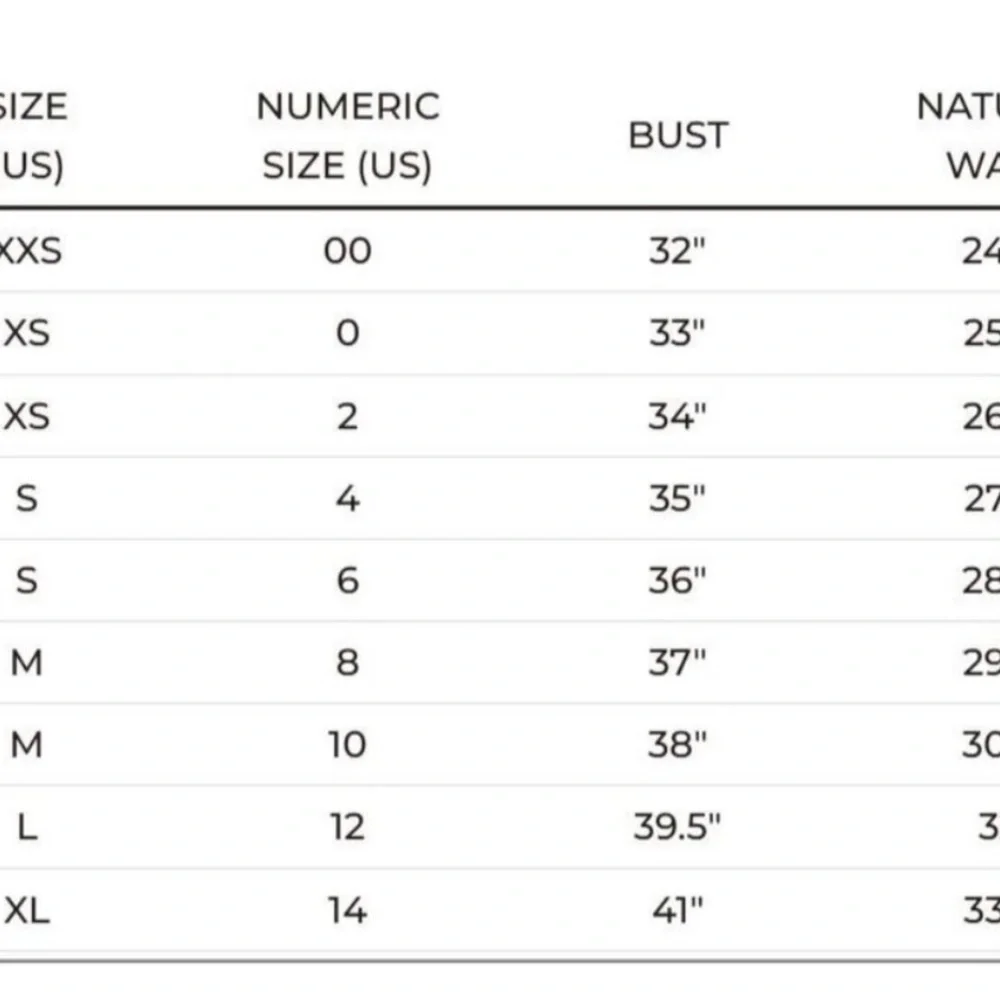This screenshot has width=1000, height=1000.
Task: Select numeric size 0 cell
Action: (x=348, y=333)
